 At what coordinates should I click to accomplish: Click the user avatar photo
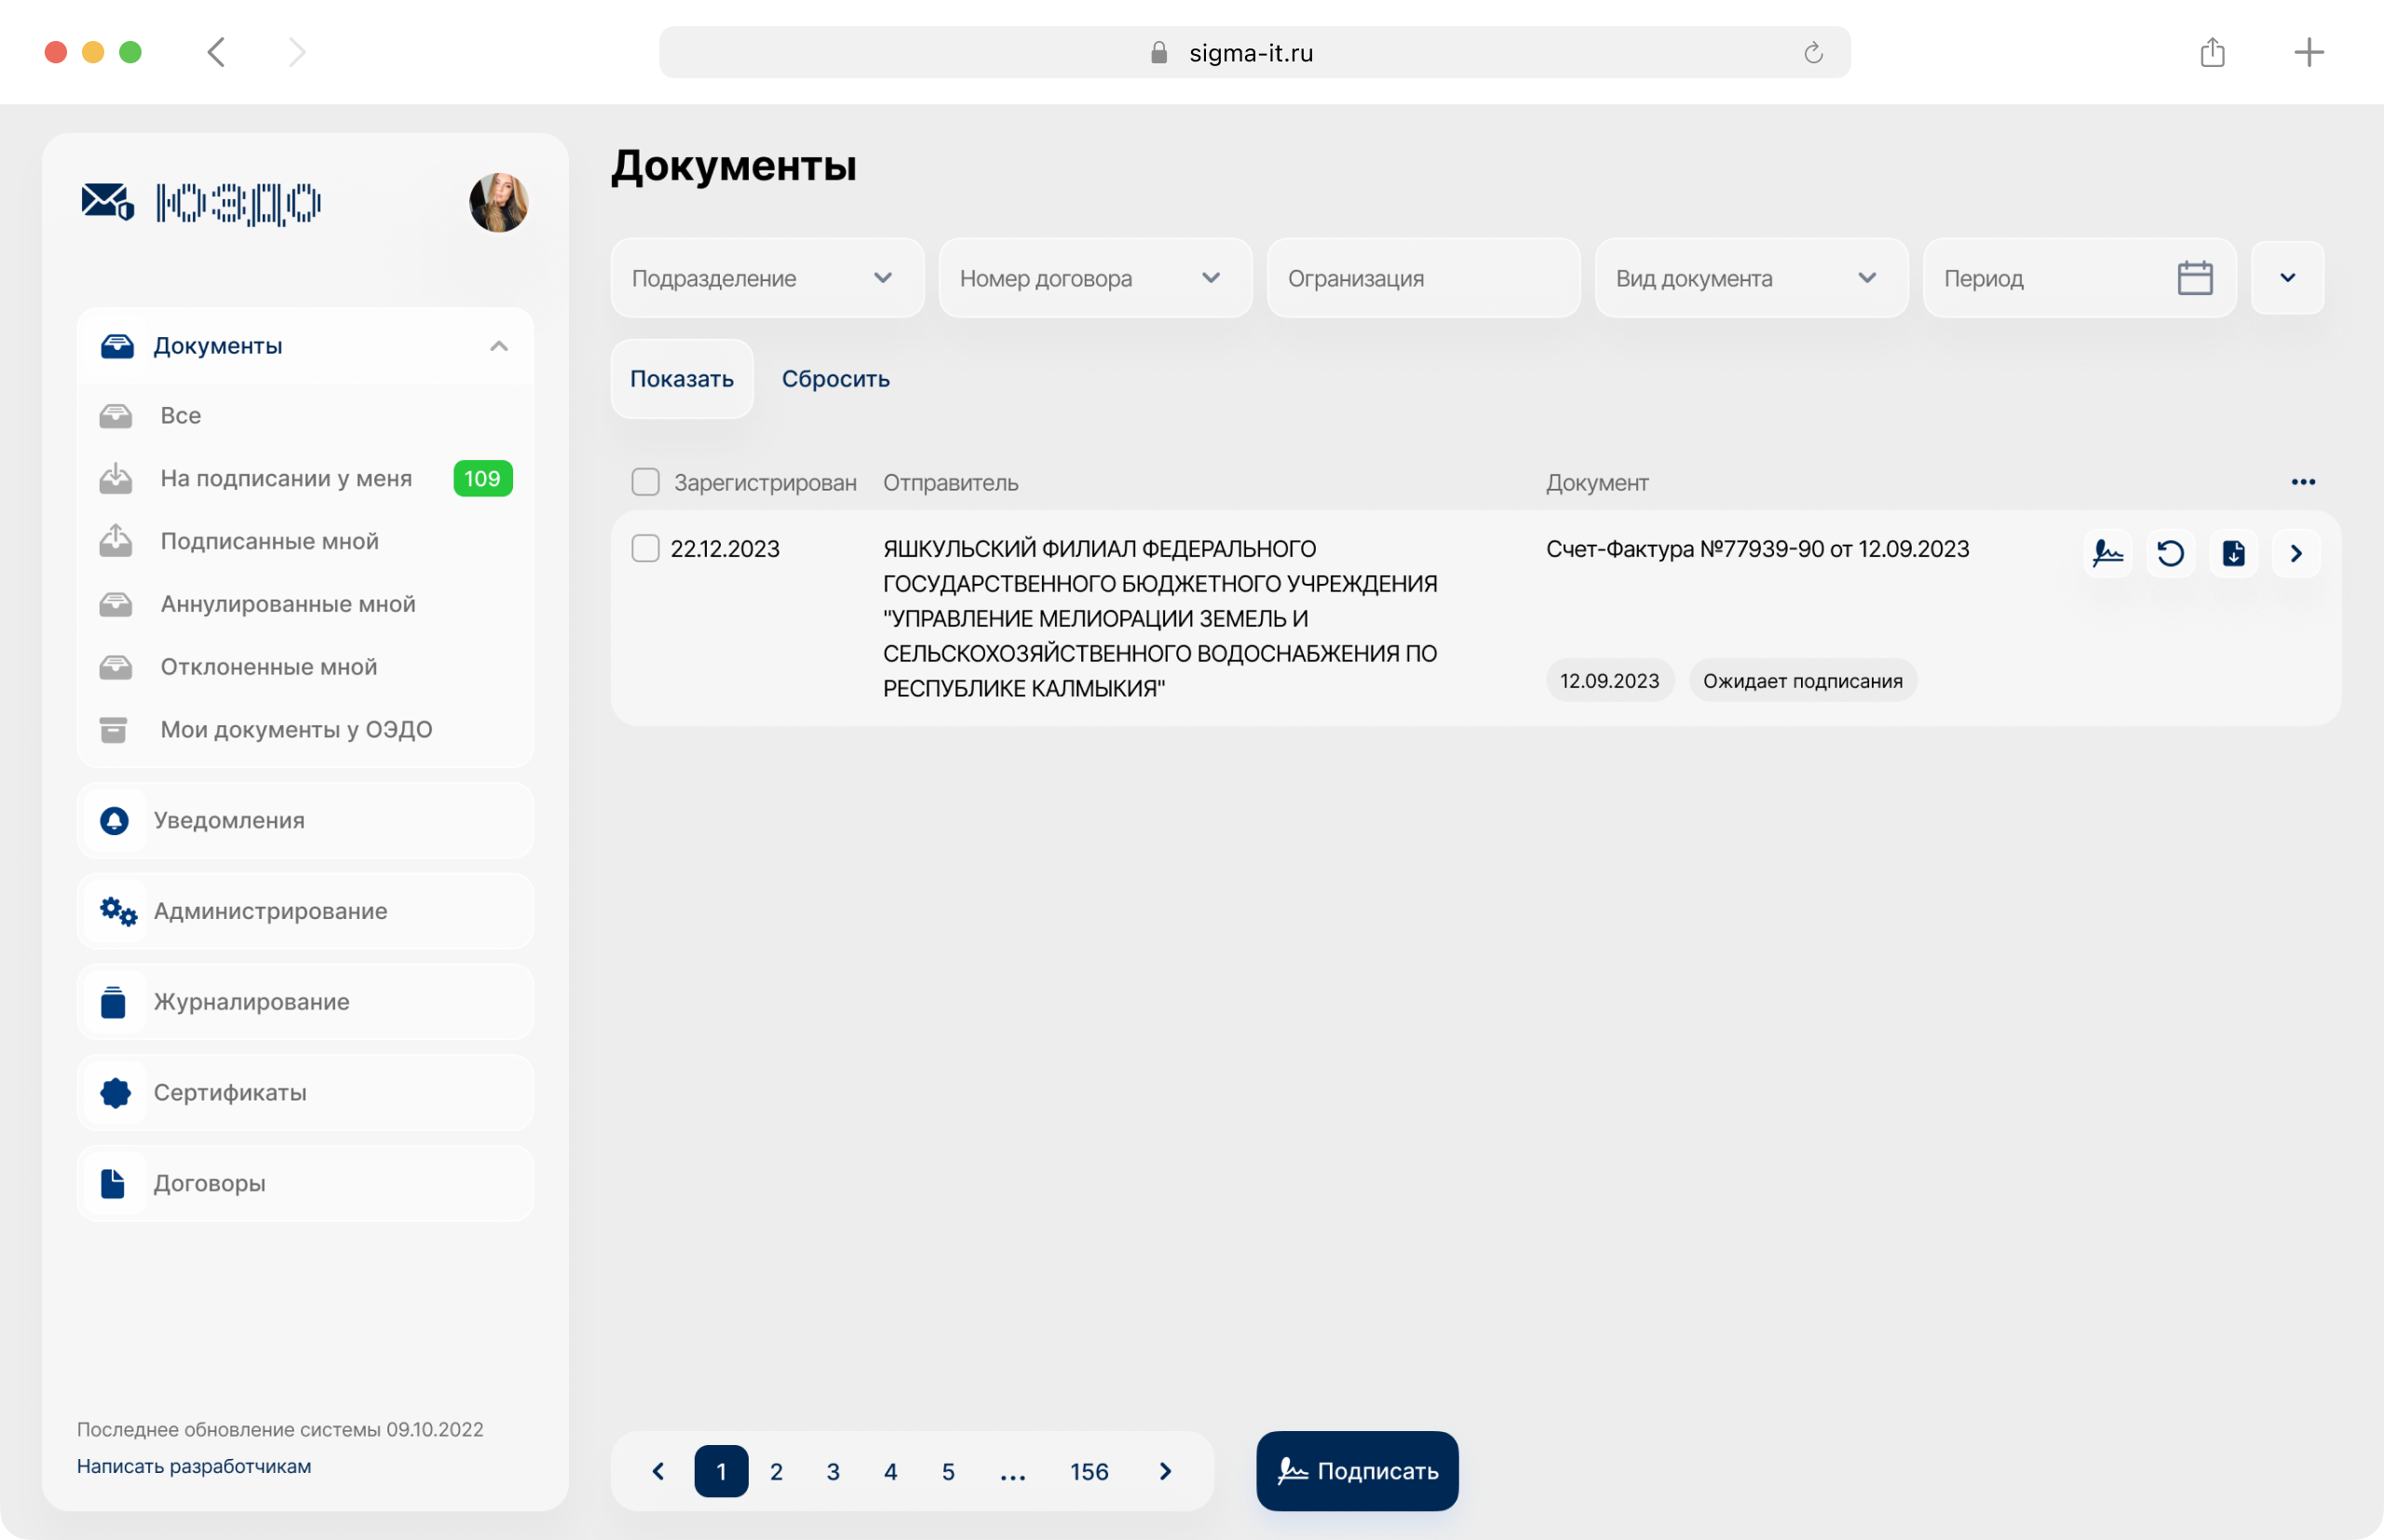[x=498, y=203]
